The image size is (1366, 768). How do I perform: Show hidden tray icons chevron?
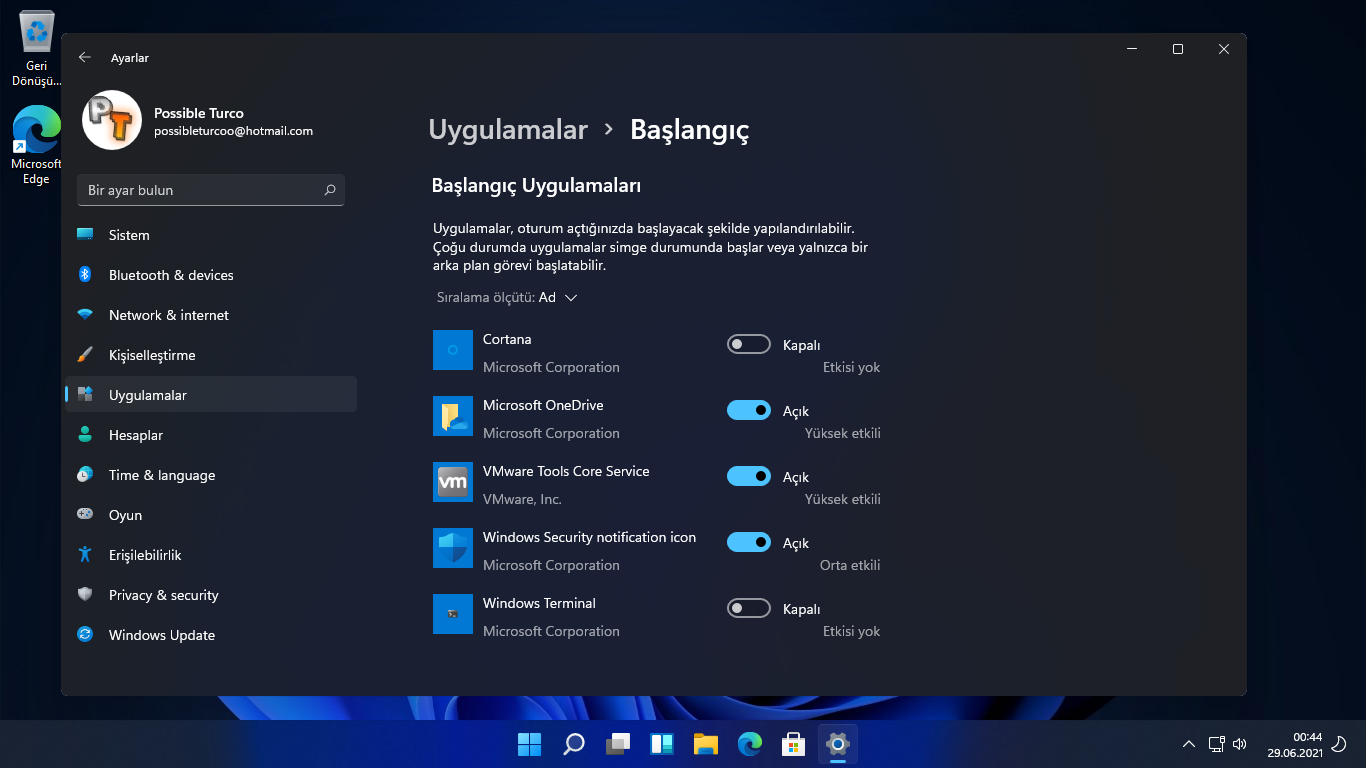pyautogui.click(x=1189, y=744)
